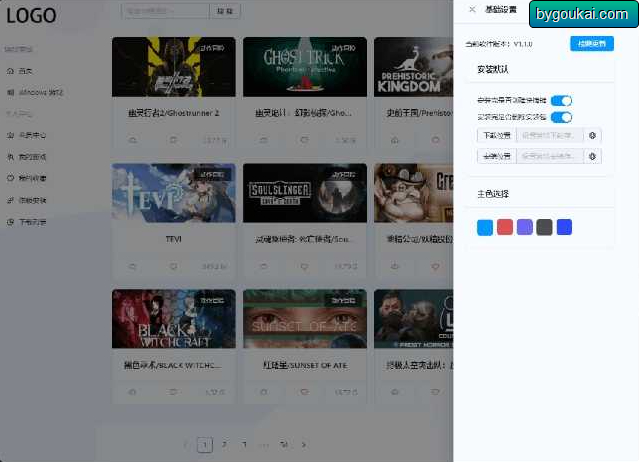This screenshot has height=462, width=639.
Task: Open the TEVI cover image
Action: click(174, 193)
